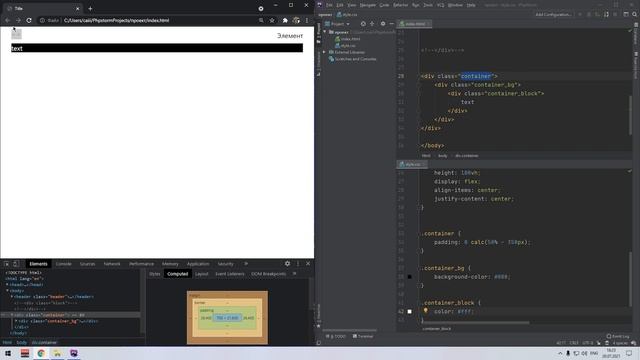The height and width of the screenshot is (360, 640).
Task: Open a new Chrome tab
Action: pos(90,8)
